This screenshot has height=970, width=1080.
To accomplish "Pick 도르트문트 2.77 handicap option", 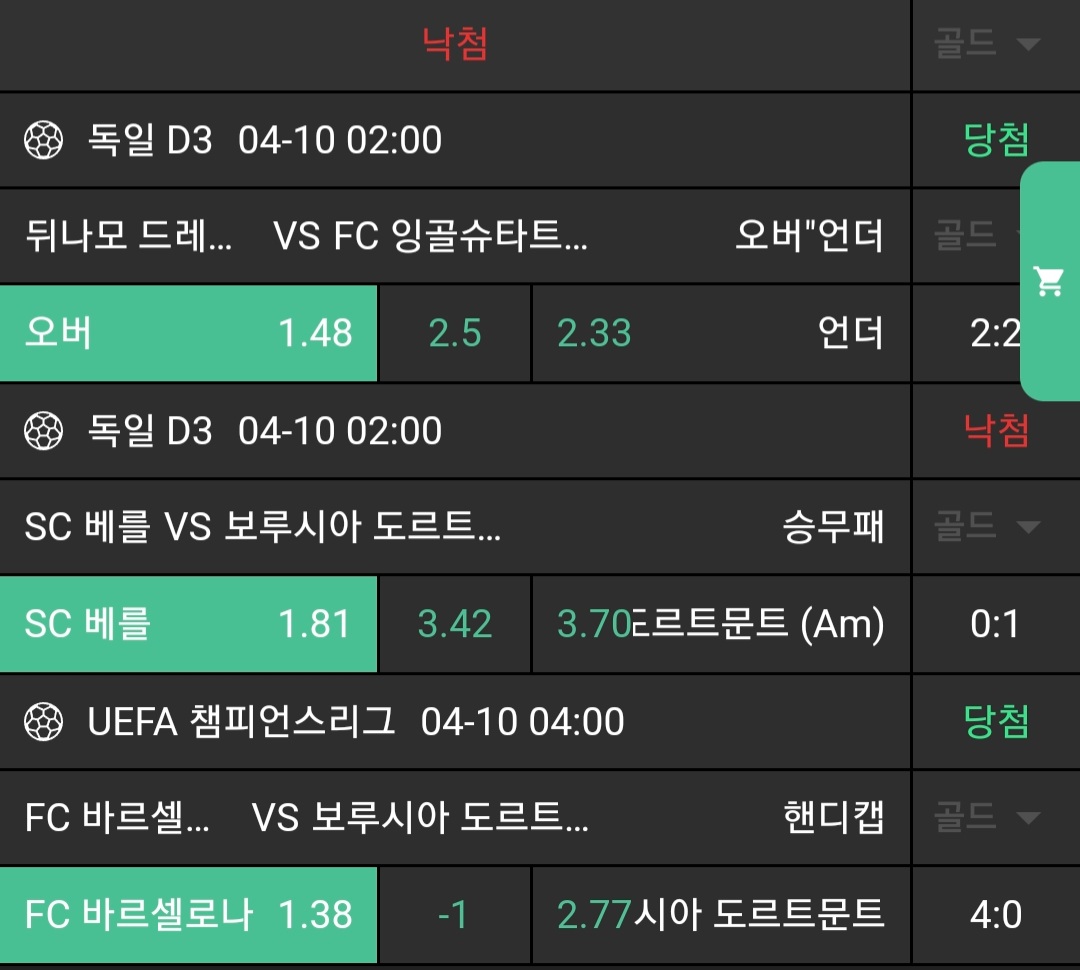I will pos(720,915).
